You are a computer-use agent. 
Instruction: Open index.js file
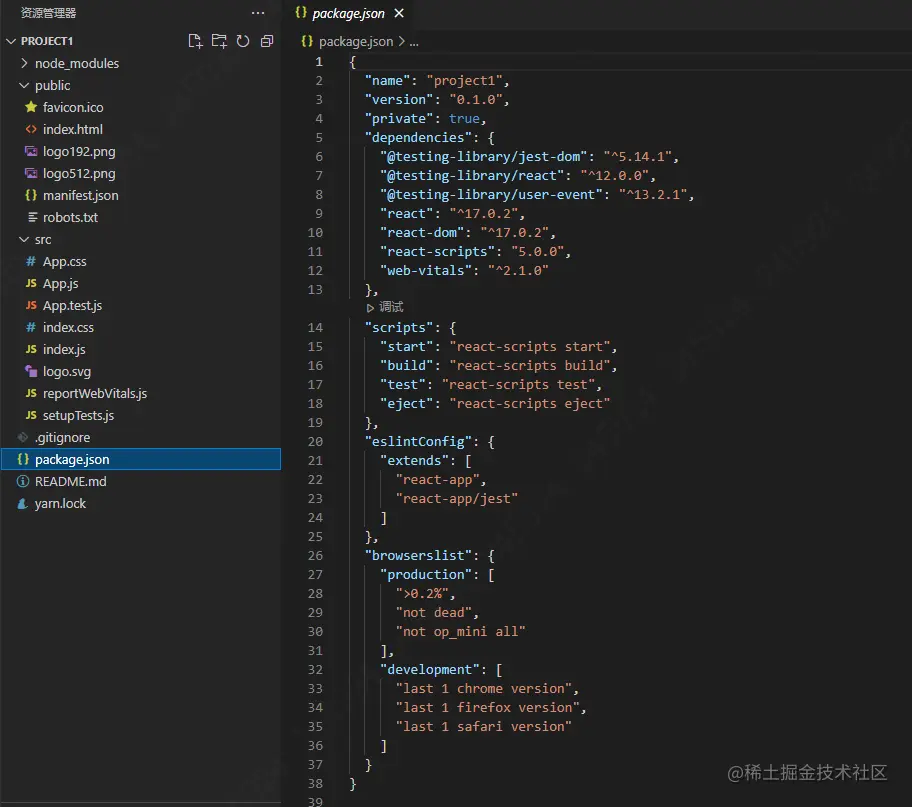click(x=64, y=349)
